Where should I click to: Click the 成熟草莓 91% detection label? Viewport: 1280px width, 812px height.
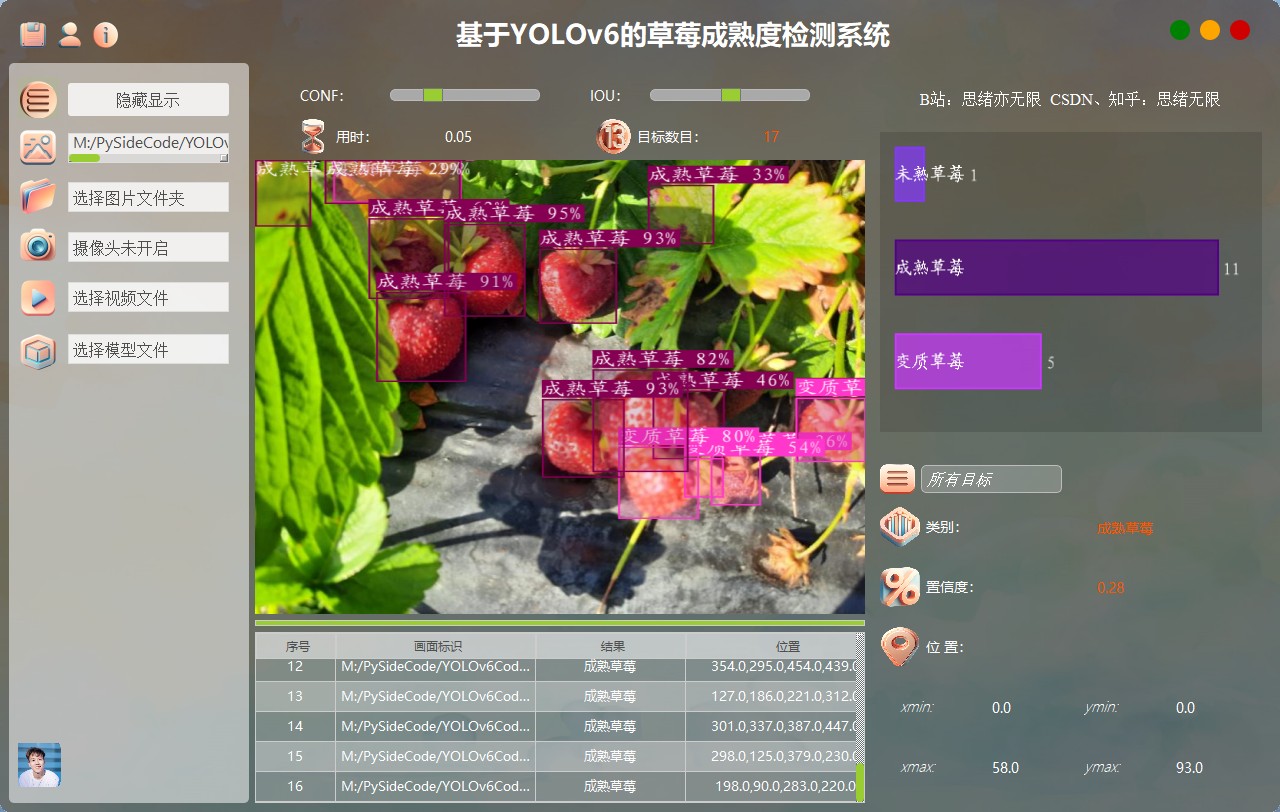coord(446,282)
